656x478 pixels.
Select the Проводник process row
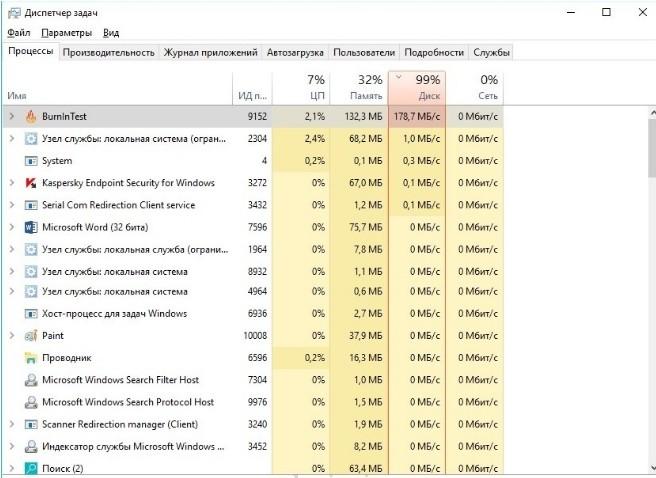[254, 358]
